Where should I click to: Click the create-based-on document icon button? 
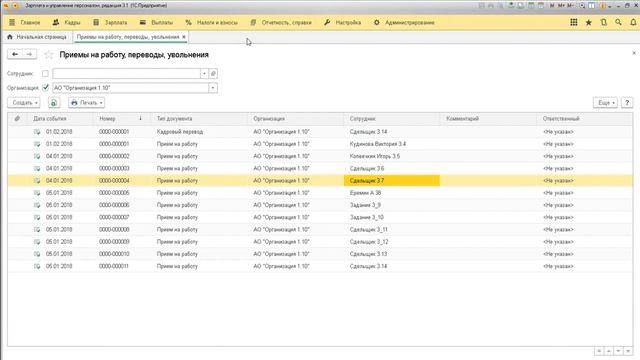[x=54, y=103]
